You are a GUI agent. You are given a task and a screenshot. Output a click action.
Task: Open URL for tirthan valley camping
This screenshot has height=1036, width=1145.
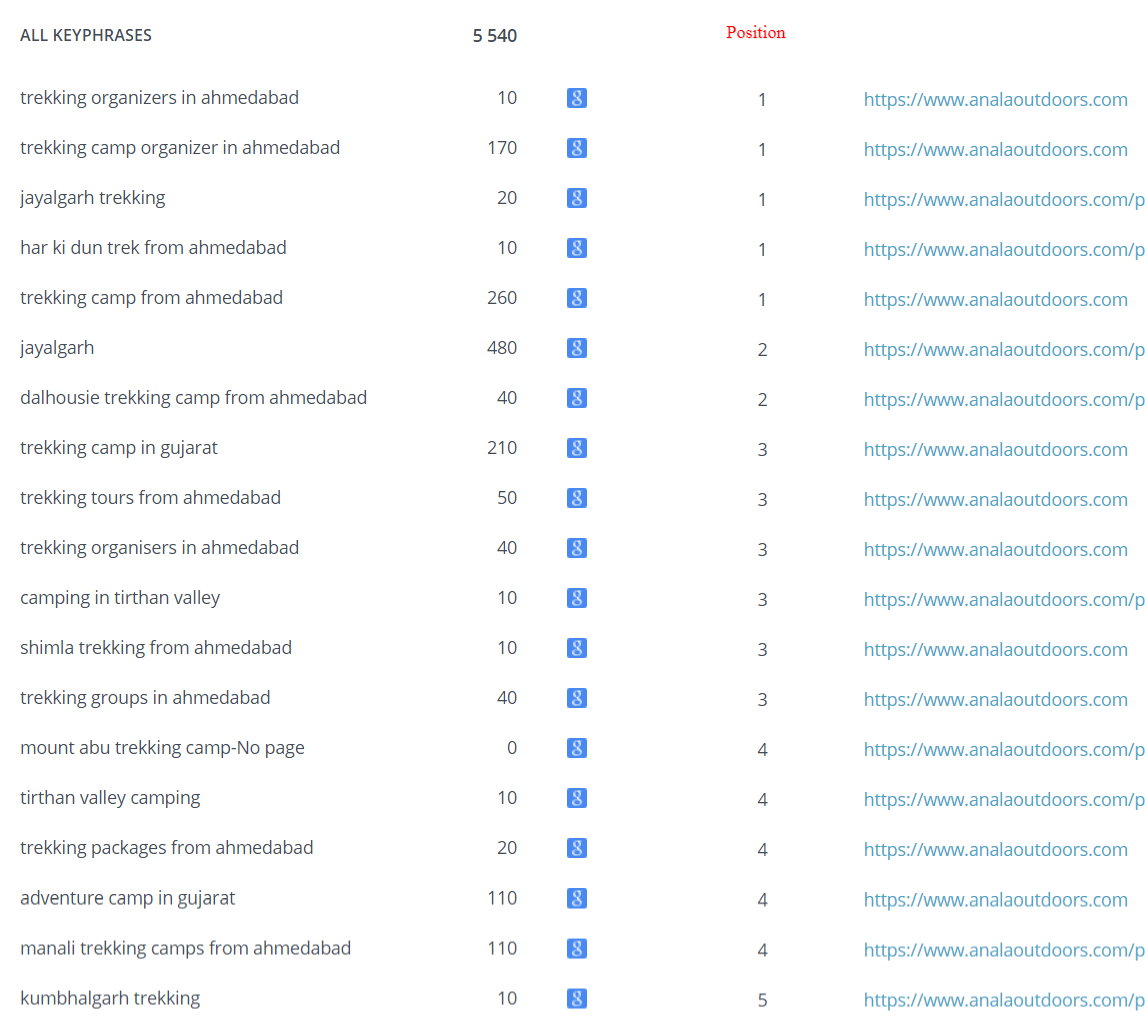point(1004,799)
